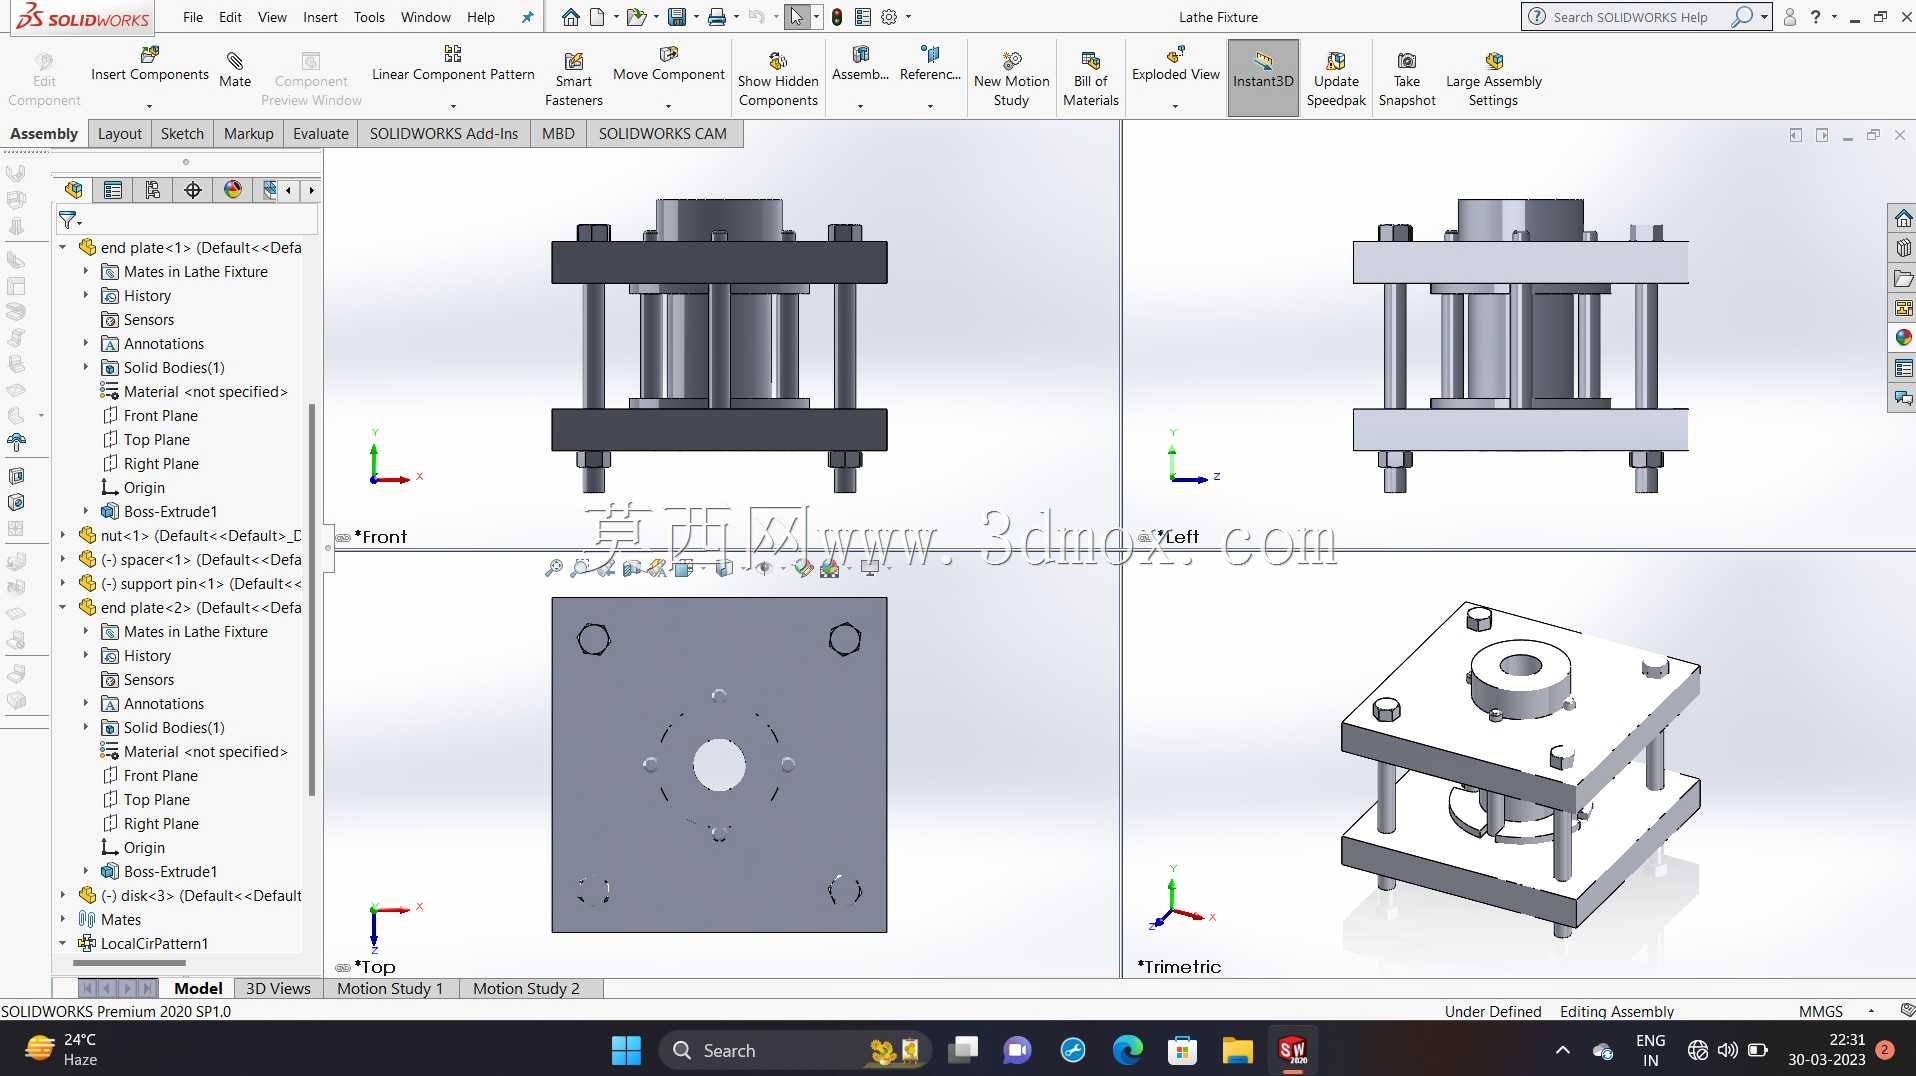Select LocalCirPattern1 in the tree
This screenshot has width=1916, height=1076.
tap(154, 944)
